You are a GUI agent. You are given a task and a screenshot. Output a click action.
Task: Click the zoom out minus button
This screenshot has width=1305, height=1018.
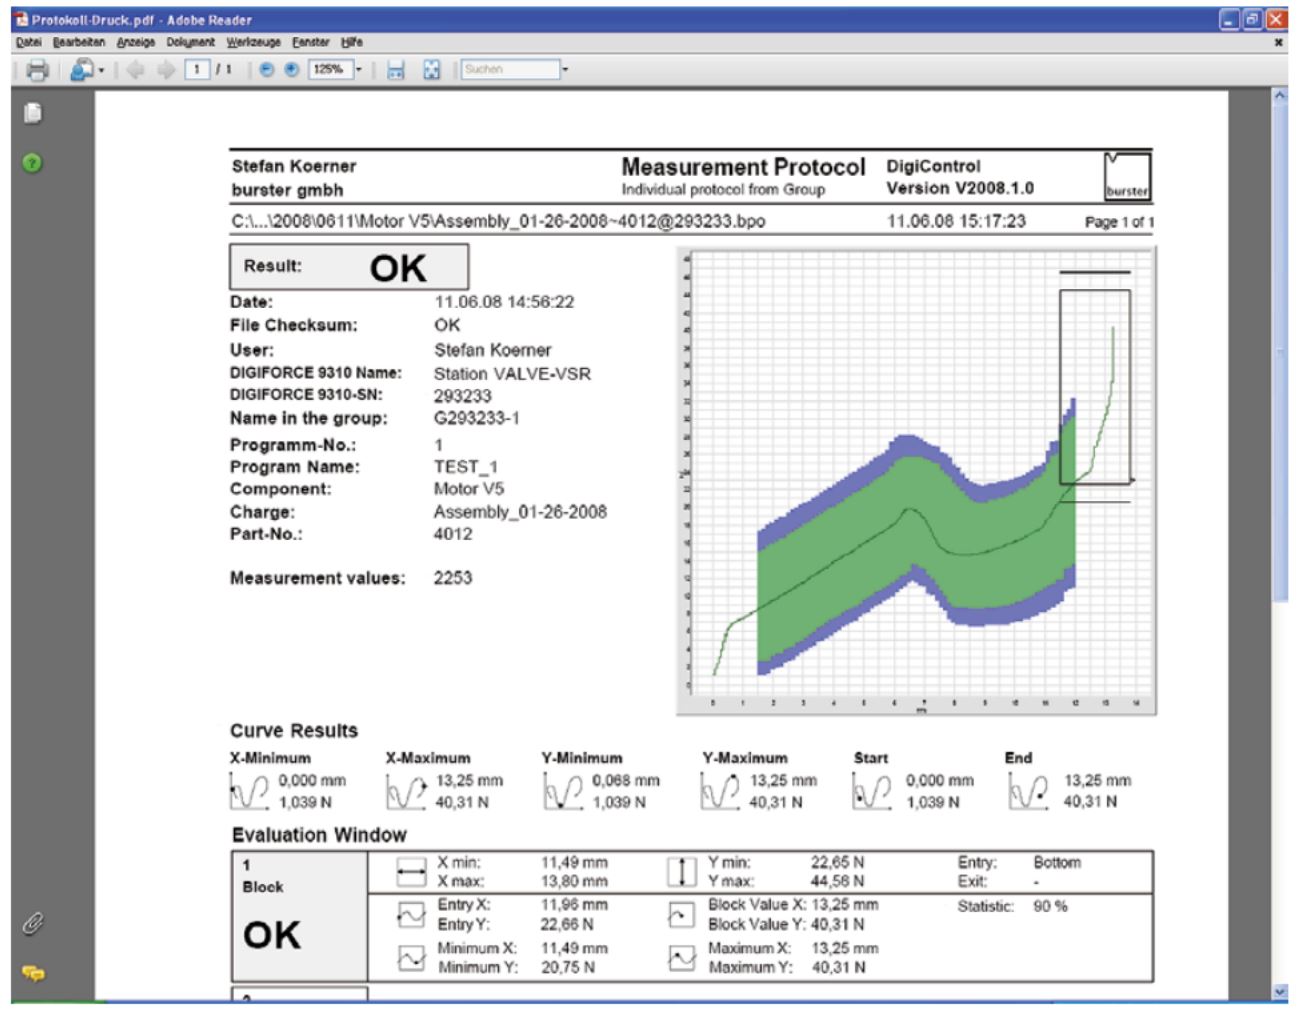tap(267, 70)
